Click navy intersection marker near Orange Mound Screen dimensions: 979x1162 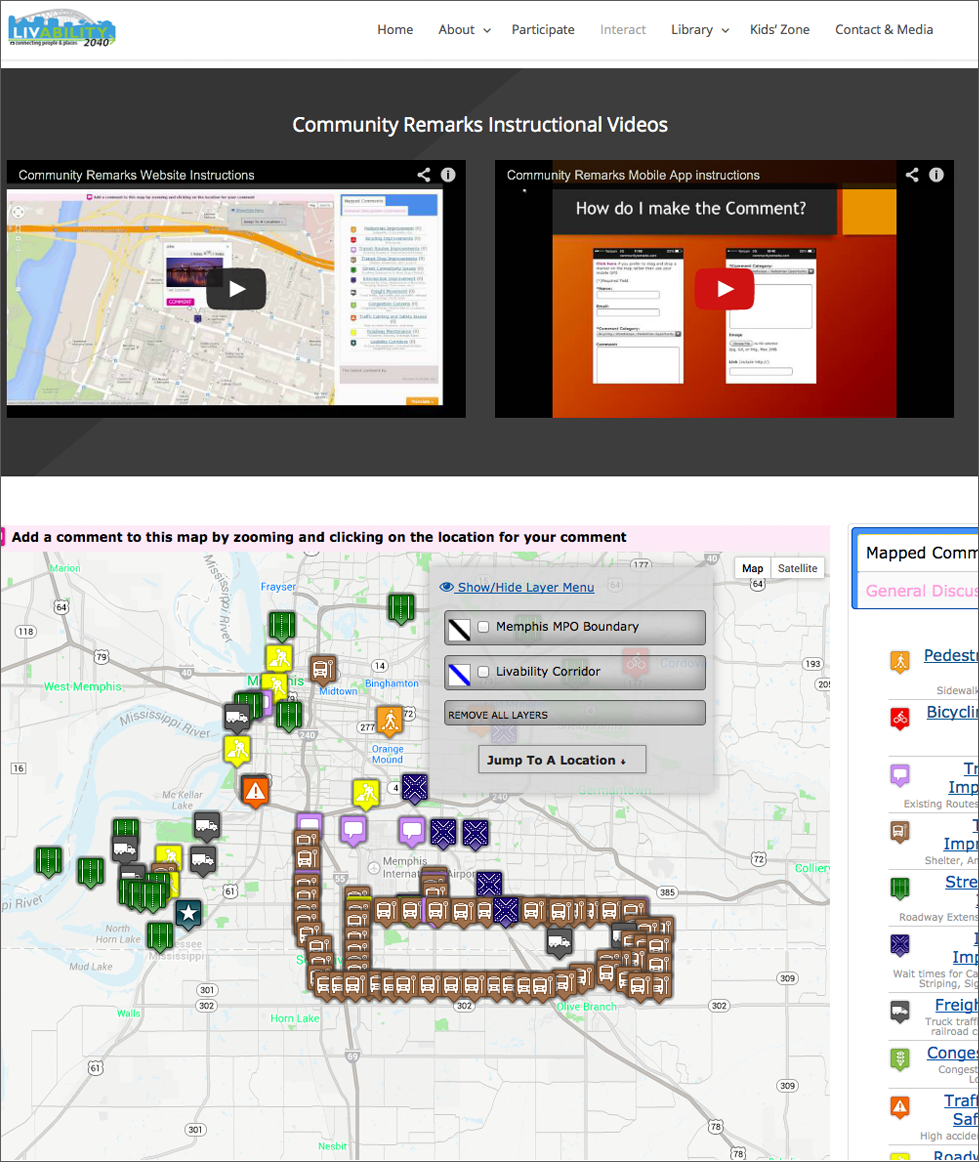[414, 789]
